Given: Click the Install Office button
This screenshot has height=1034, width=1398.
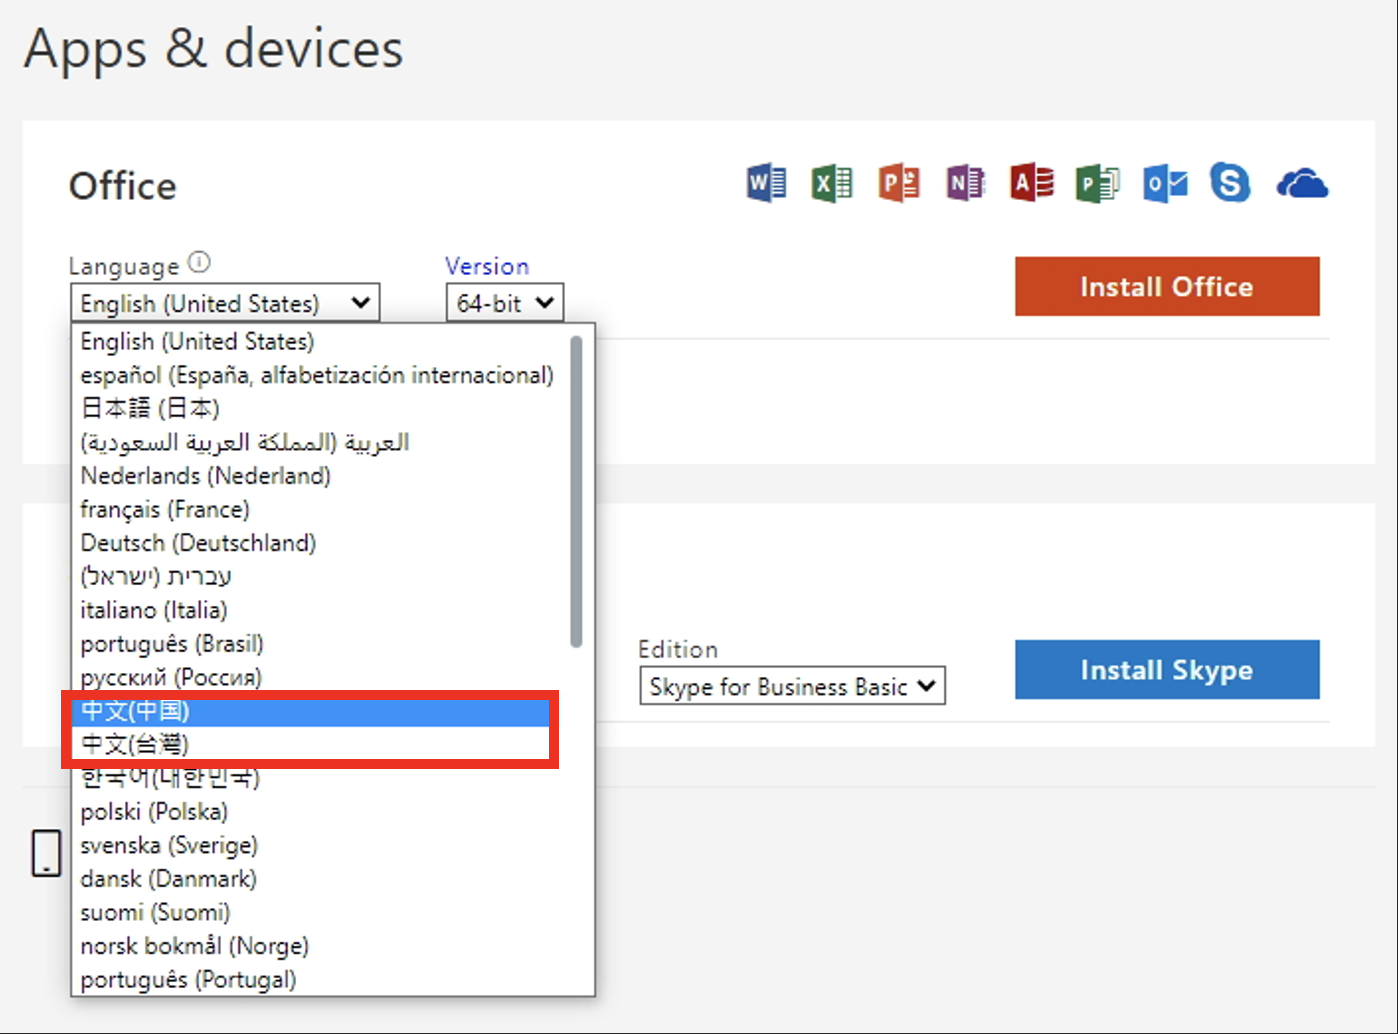Looking at the screenshot, I should 1167,286.
